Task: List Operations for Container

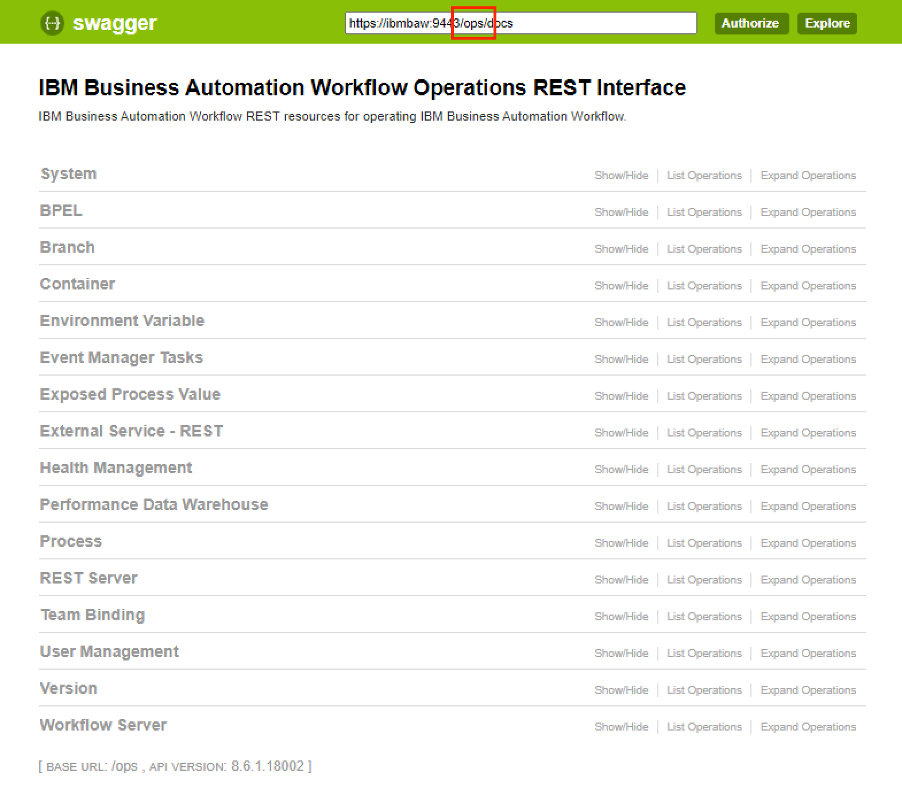Action: (705, 286)
